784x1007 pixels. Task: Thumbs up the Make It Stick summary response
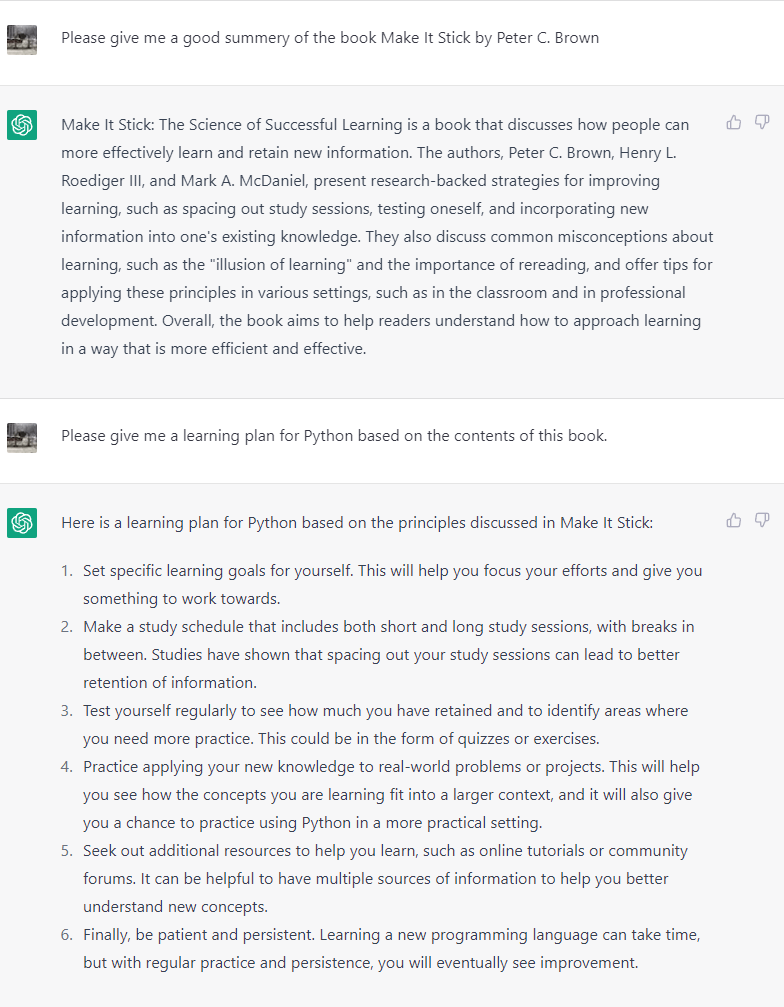(734, 123)
